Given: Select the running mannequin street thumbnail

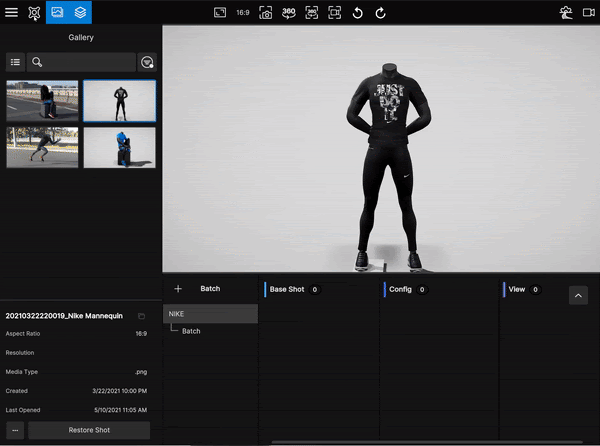Looking at the screenshot, I should point(42,147).
